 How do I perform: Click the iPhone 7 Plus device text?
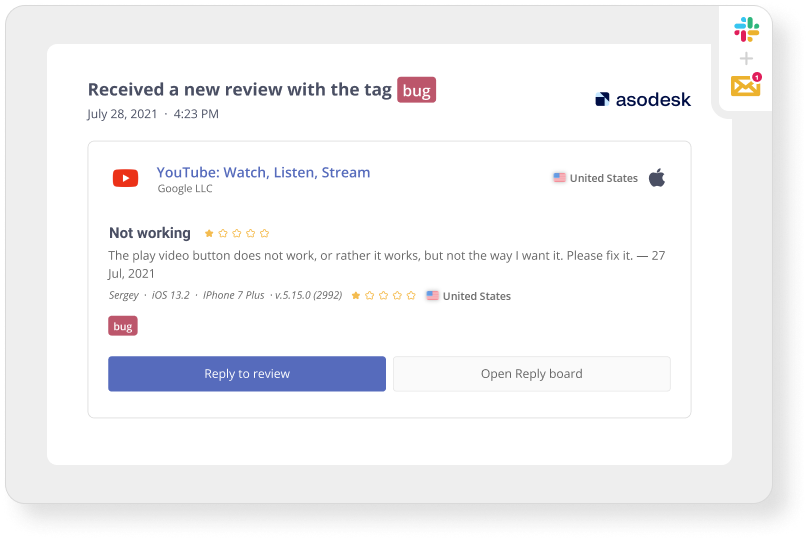(233, 295)
